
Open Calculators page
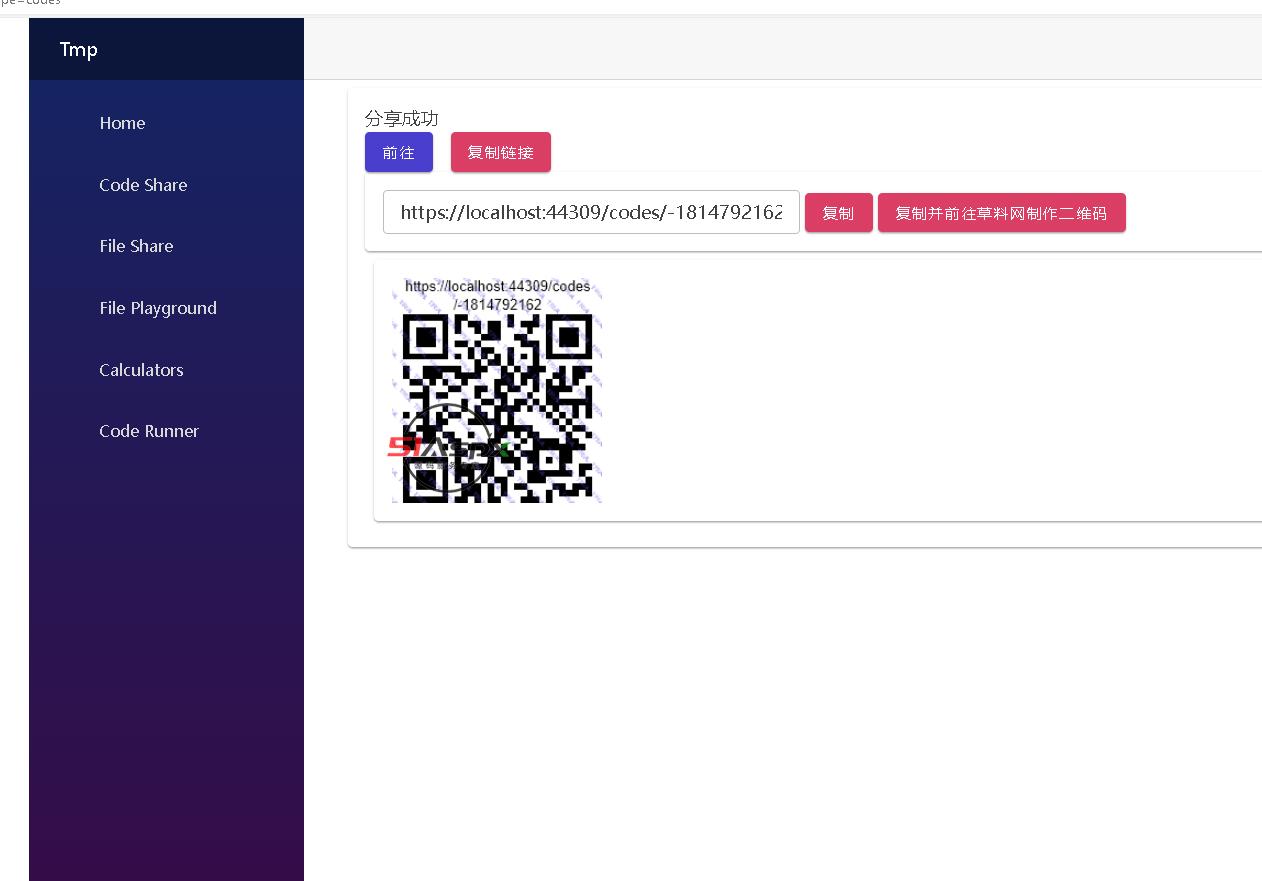coord(141,370)
